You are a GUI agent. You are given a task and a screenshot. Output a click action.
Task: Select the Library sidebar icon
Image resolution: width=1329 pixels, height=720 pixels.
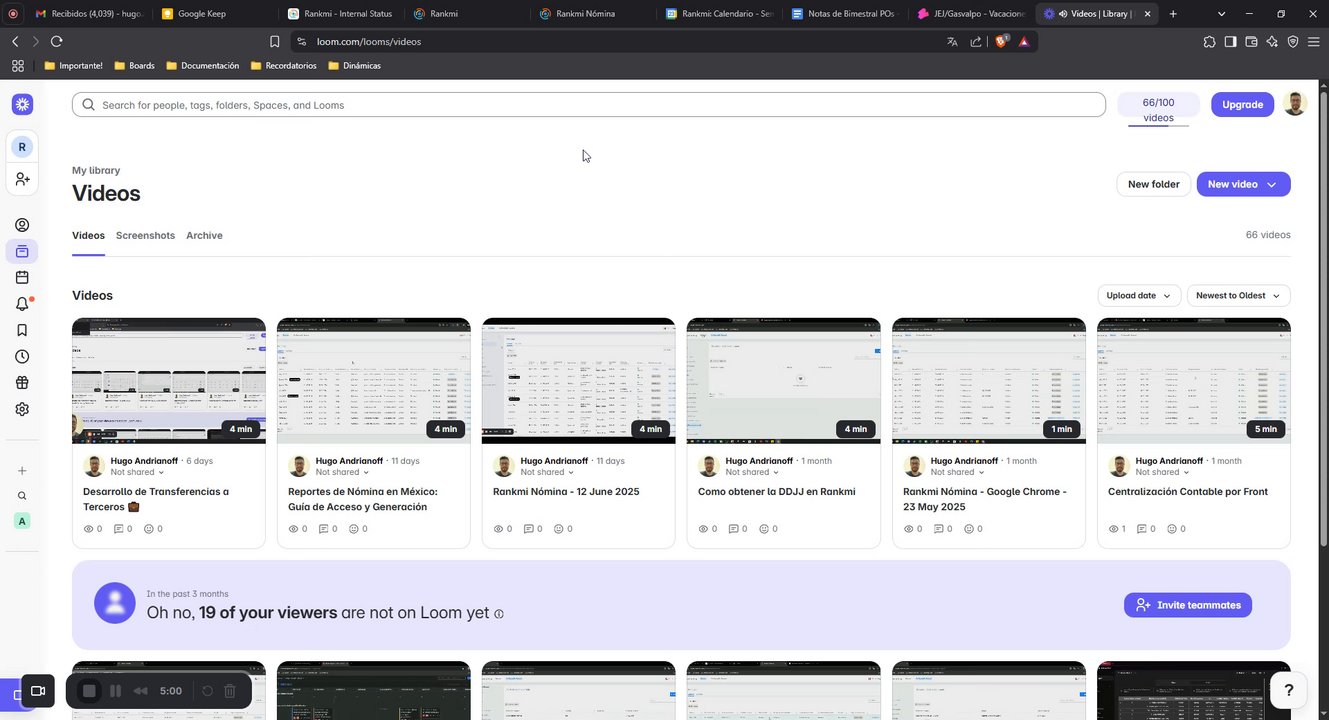[x=22, y=251]
